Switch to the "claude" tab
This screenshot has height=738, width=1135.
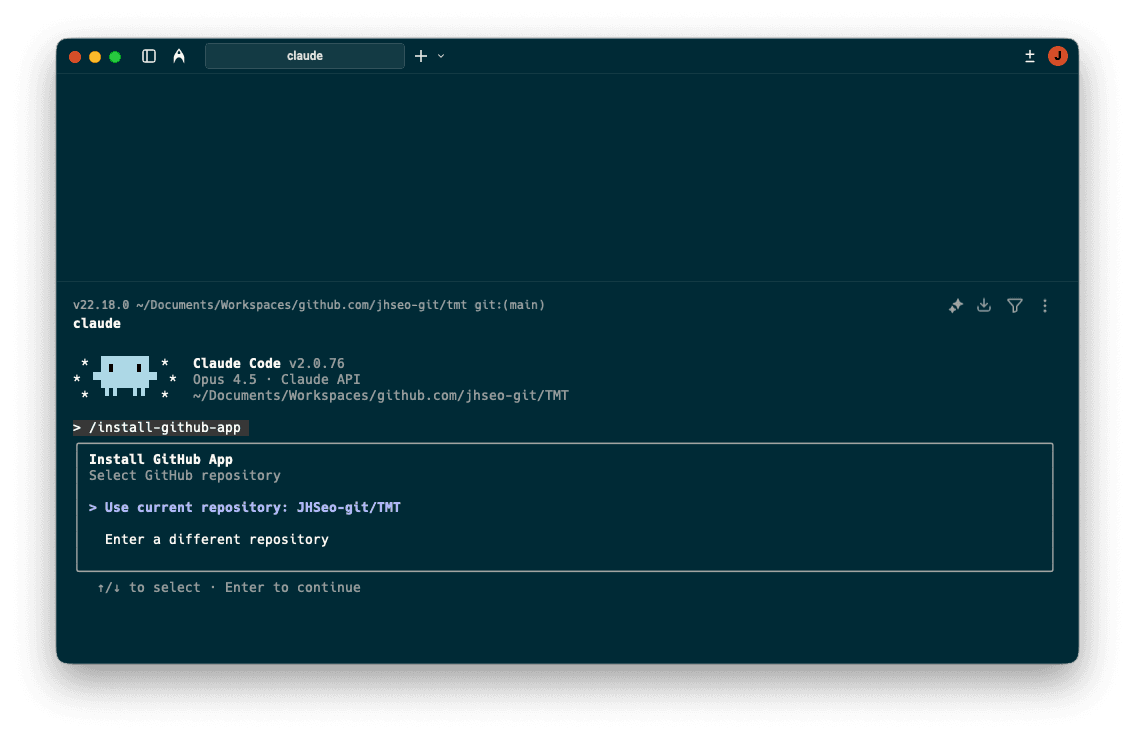(x=304, y=56)
